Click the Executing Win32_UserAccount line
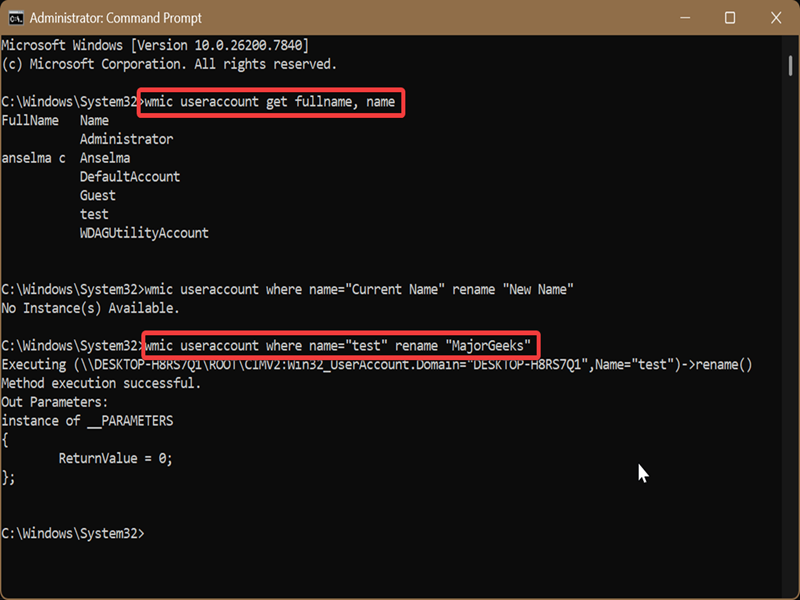This screenshot has height=600, width=800. click(x=377, y=365)
